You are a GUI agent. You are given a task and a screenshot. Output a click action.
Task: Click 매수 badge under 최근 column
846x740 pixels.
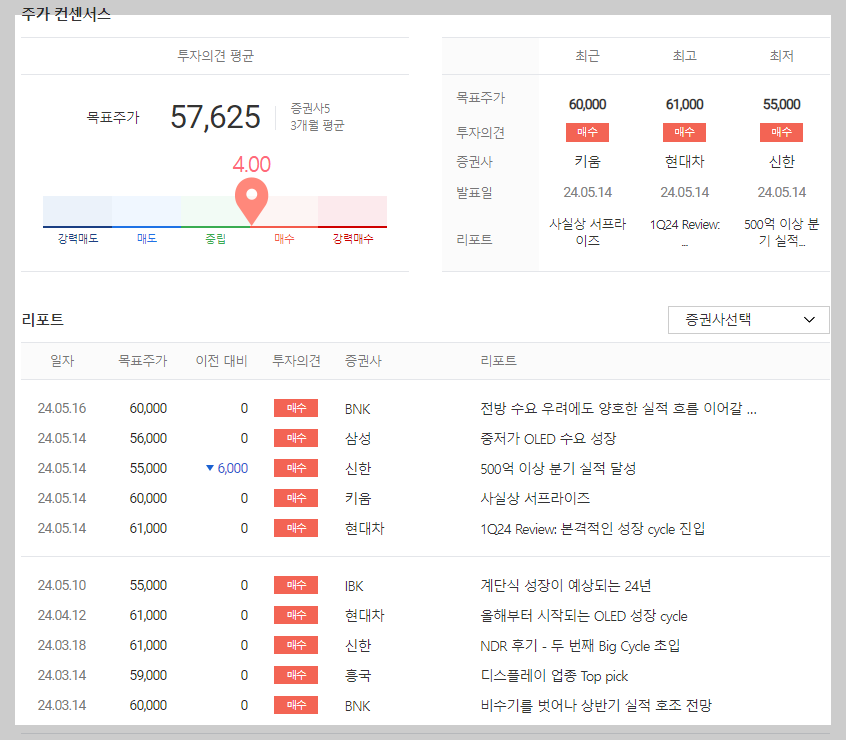(587, 132)
